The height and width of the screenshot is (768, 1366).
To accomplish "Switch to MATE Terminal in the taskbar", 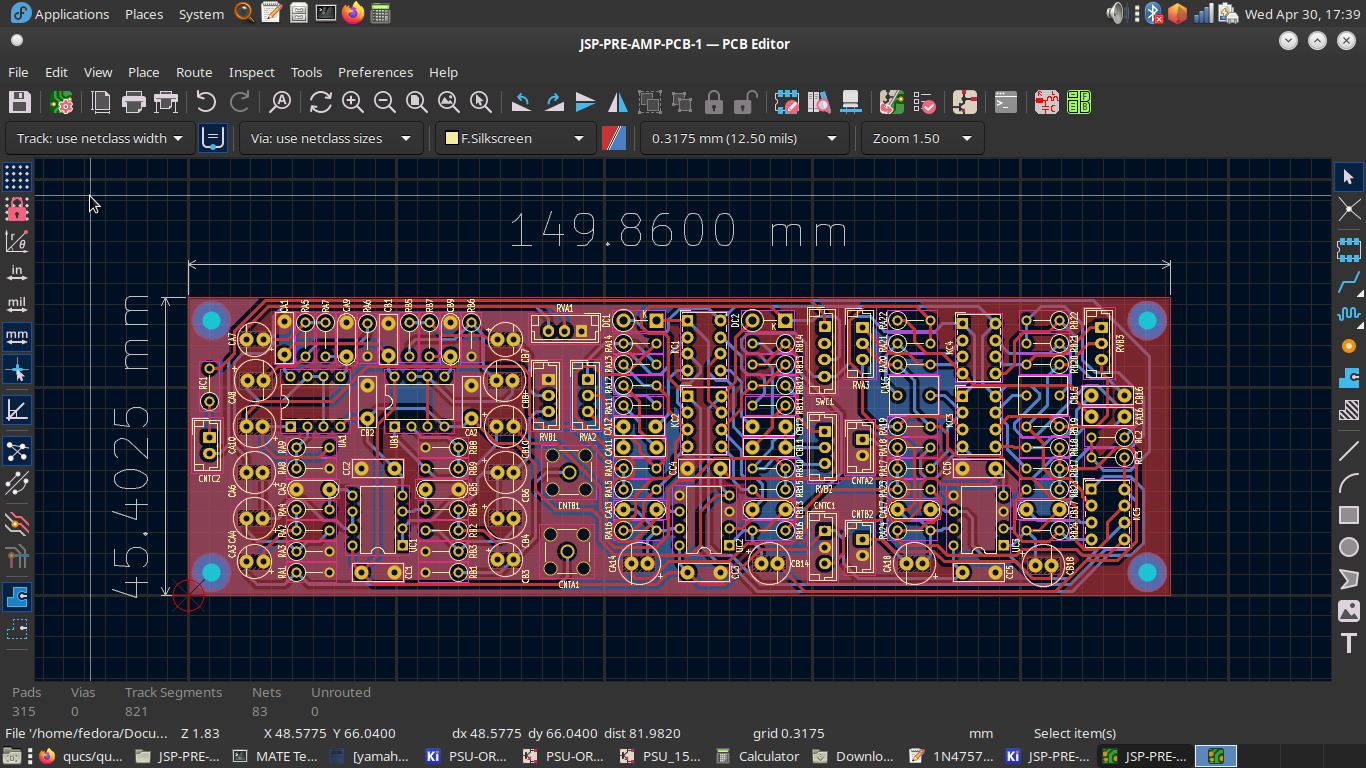I will (x=275, y=756).
